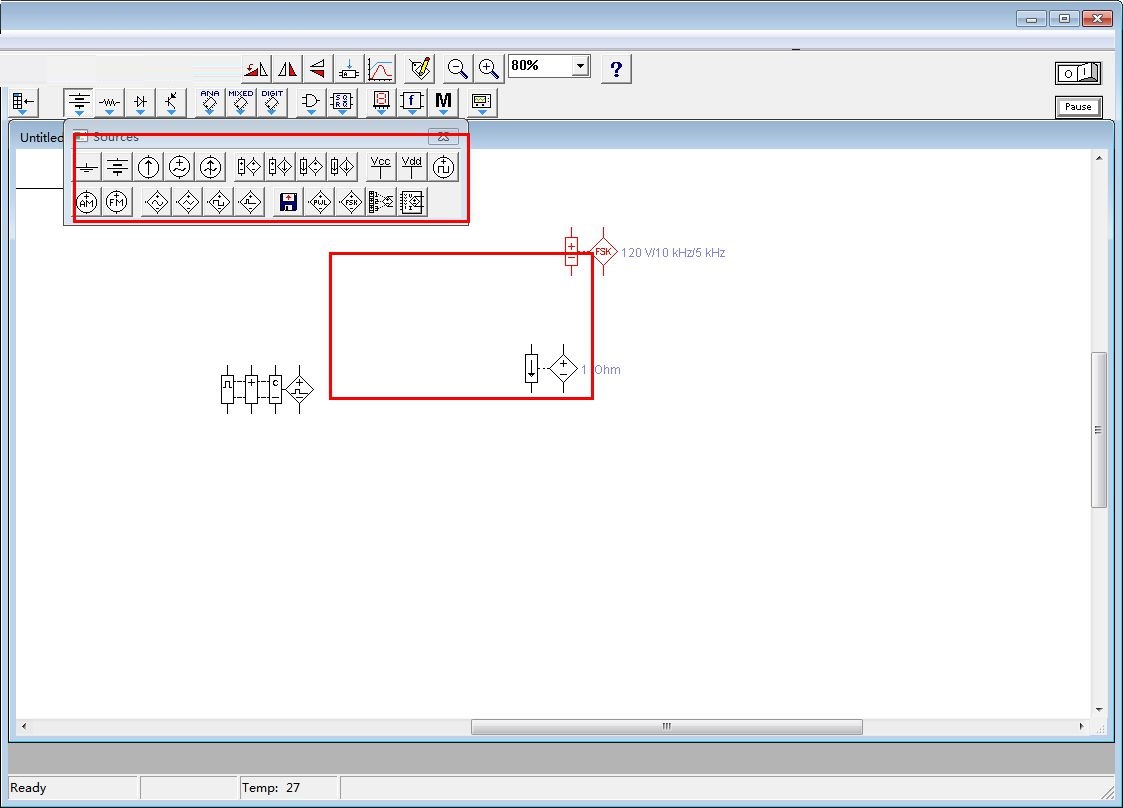Select the FM source component
Viewport: 1123px width, 808px height.
point(118,203)
